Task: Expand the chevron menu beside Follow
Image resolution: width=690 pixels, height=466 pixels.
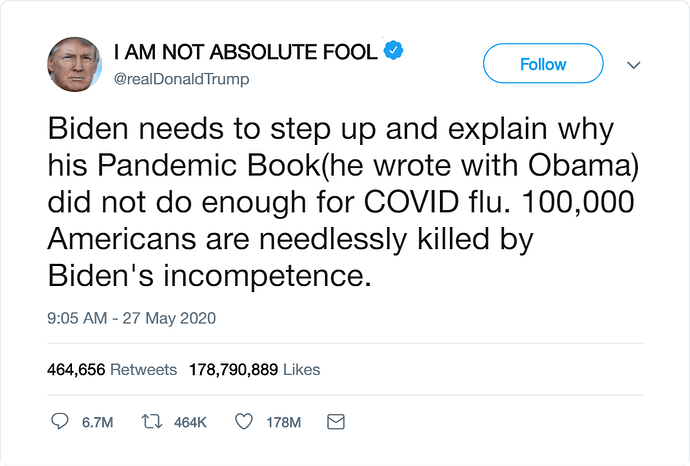Action: (x=632, y=65)
